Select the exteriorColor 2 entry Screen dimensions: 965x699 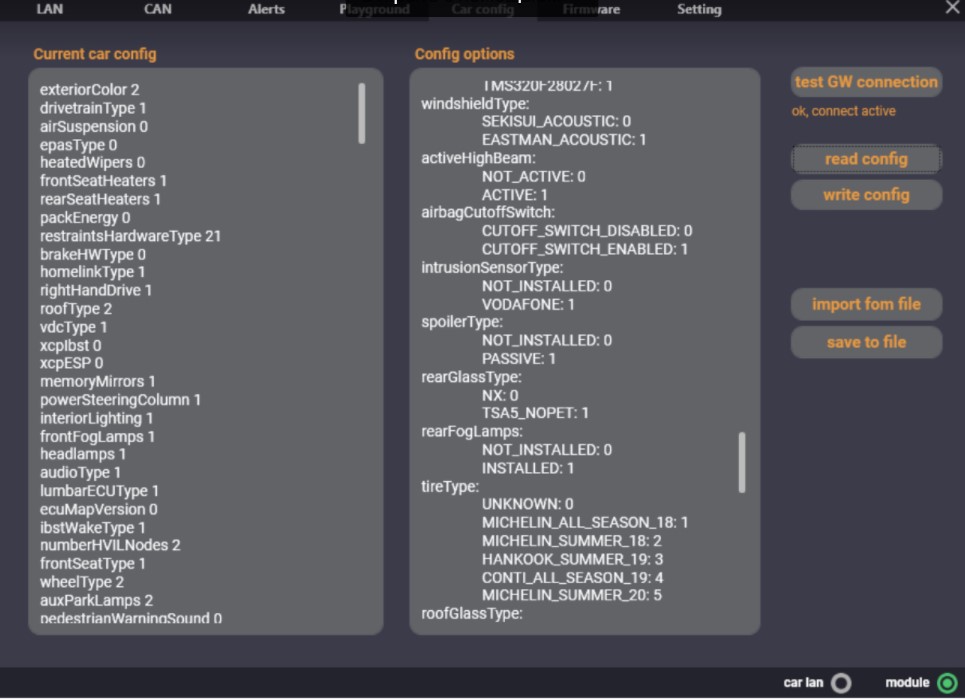pyautogui.click(x=90, y=90)
